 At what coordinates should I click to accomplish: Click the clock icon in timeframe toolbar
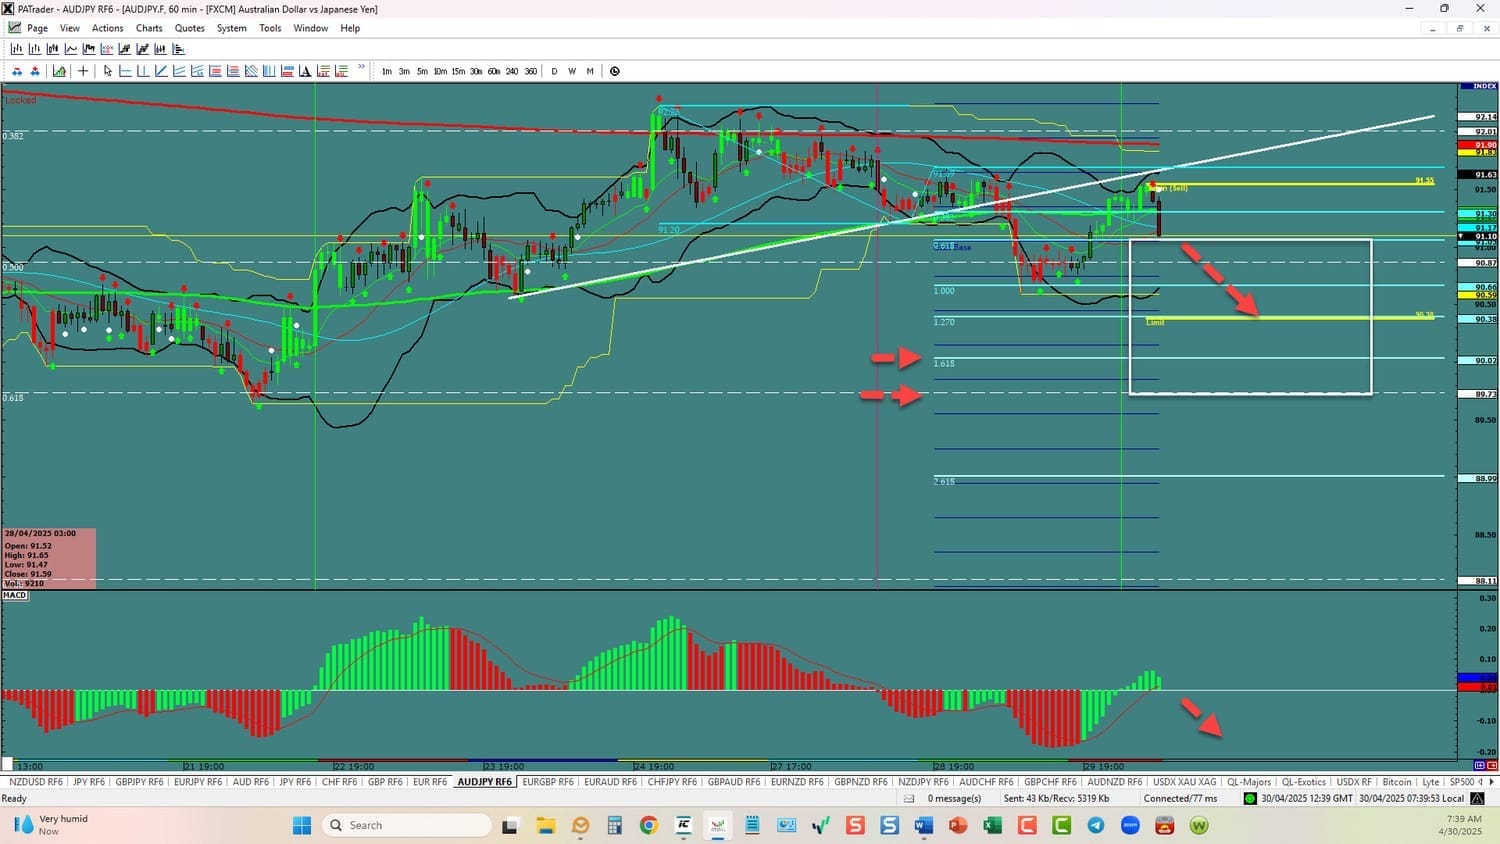(x=615, y=71)
